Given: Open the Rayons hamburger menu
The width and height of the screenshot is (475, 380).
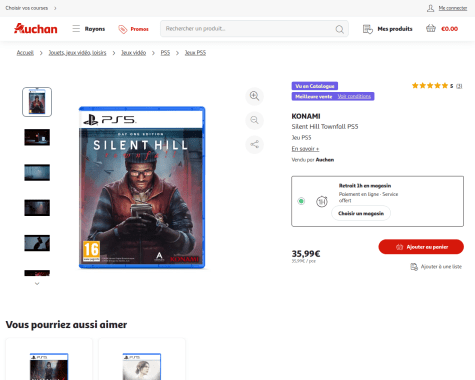Looking at the screenshot, I should pos(89,29).
